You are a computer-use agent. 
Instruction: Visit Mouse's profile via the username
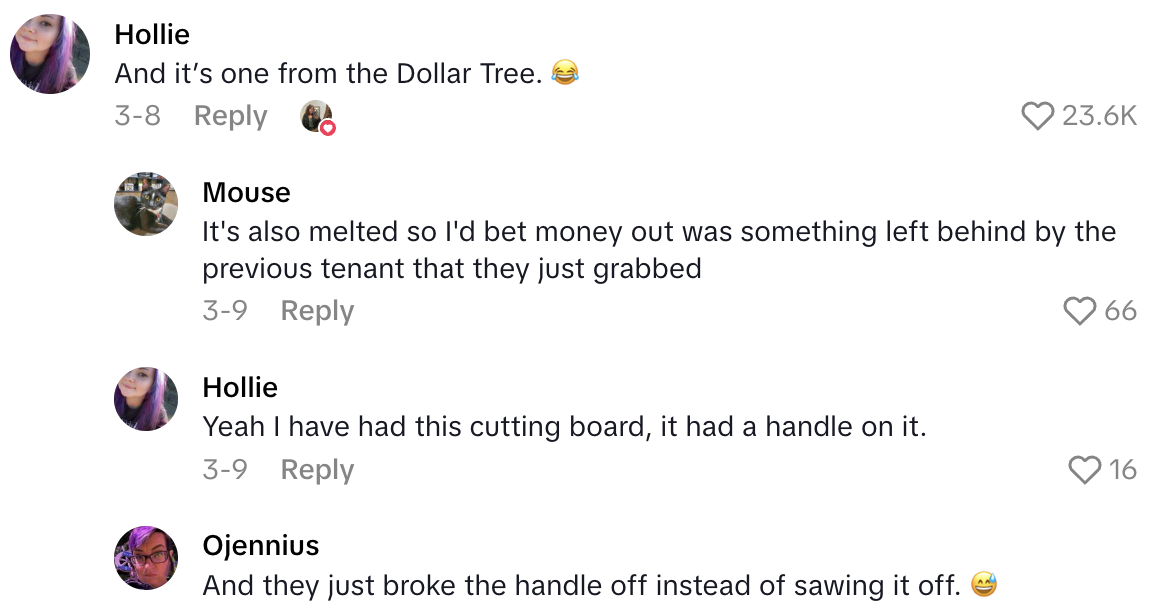pos(246,192)
